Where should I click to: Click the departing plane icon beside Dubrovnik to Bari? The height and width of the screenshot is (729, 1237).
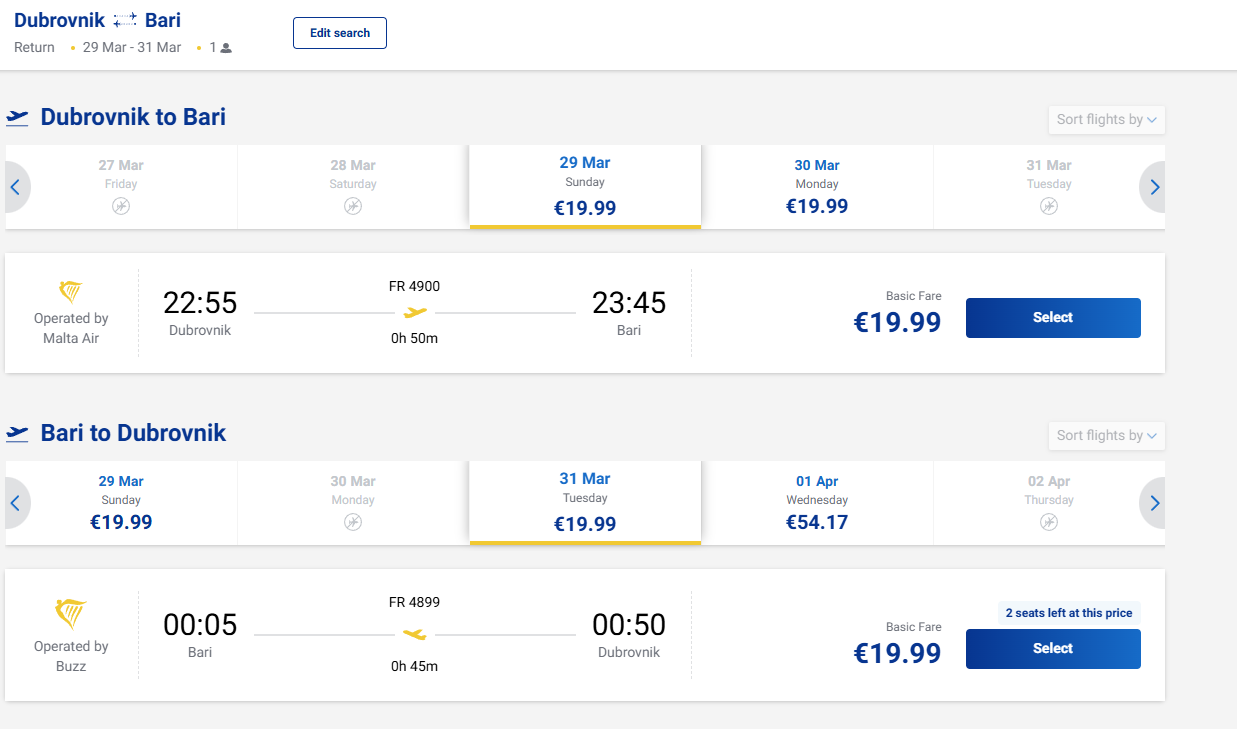pos(17,118)
